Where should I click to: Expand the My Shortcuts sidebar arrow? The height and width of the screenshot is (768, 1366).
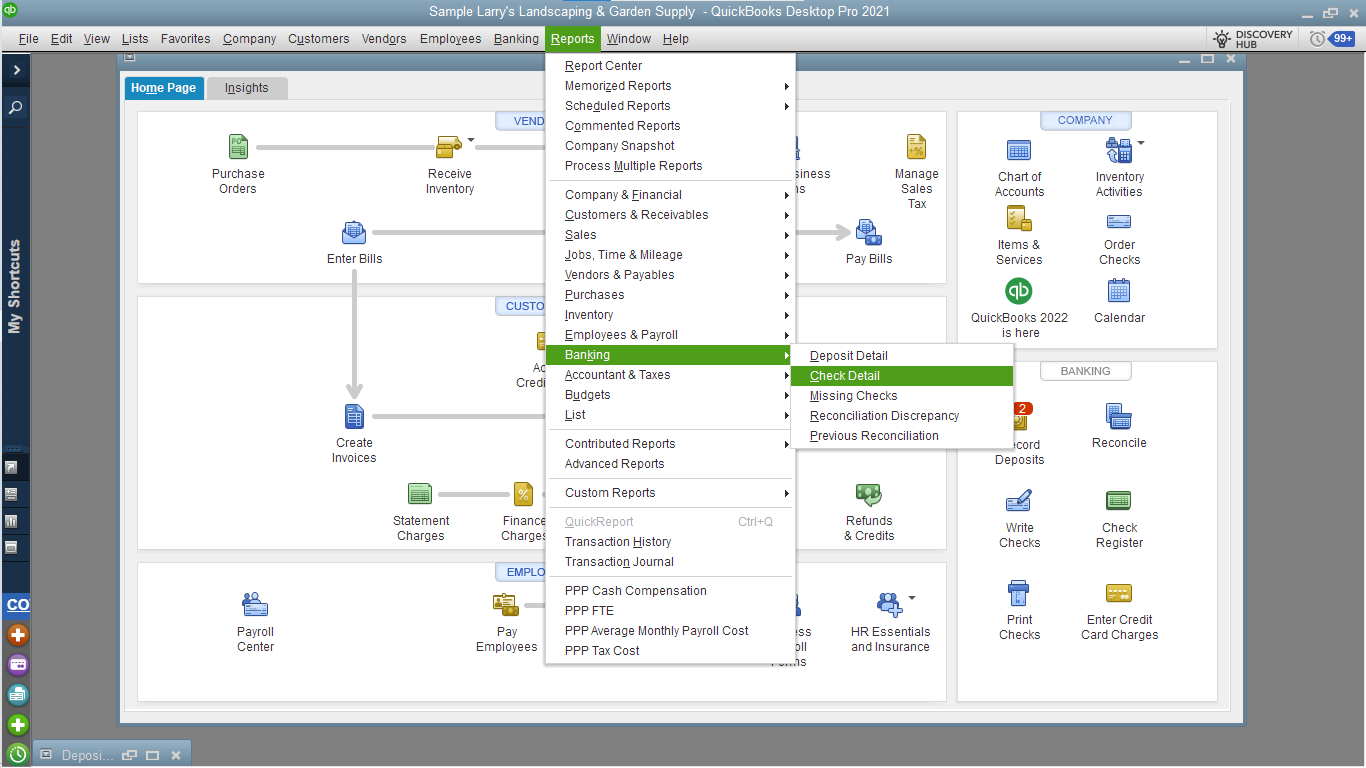(16, 71)
